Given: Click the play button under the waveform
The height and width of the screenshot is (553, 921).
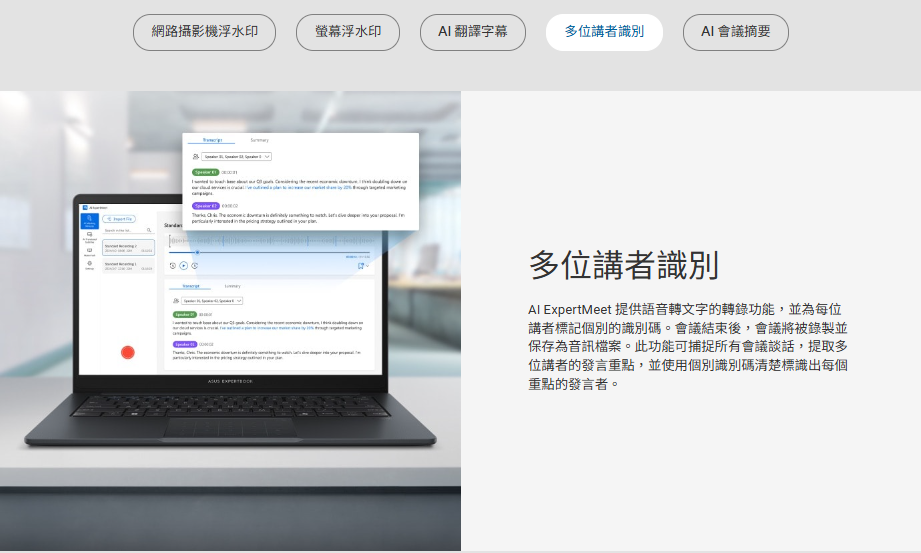Looking at the screenshot, I should click(x=183, y=265).
